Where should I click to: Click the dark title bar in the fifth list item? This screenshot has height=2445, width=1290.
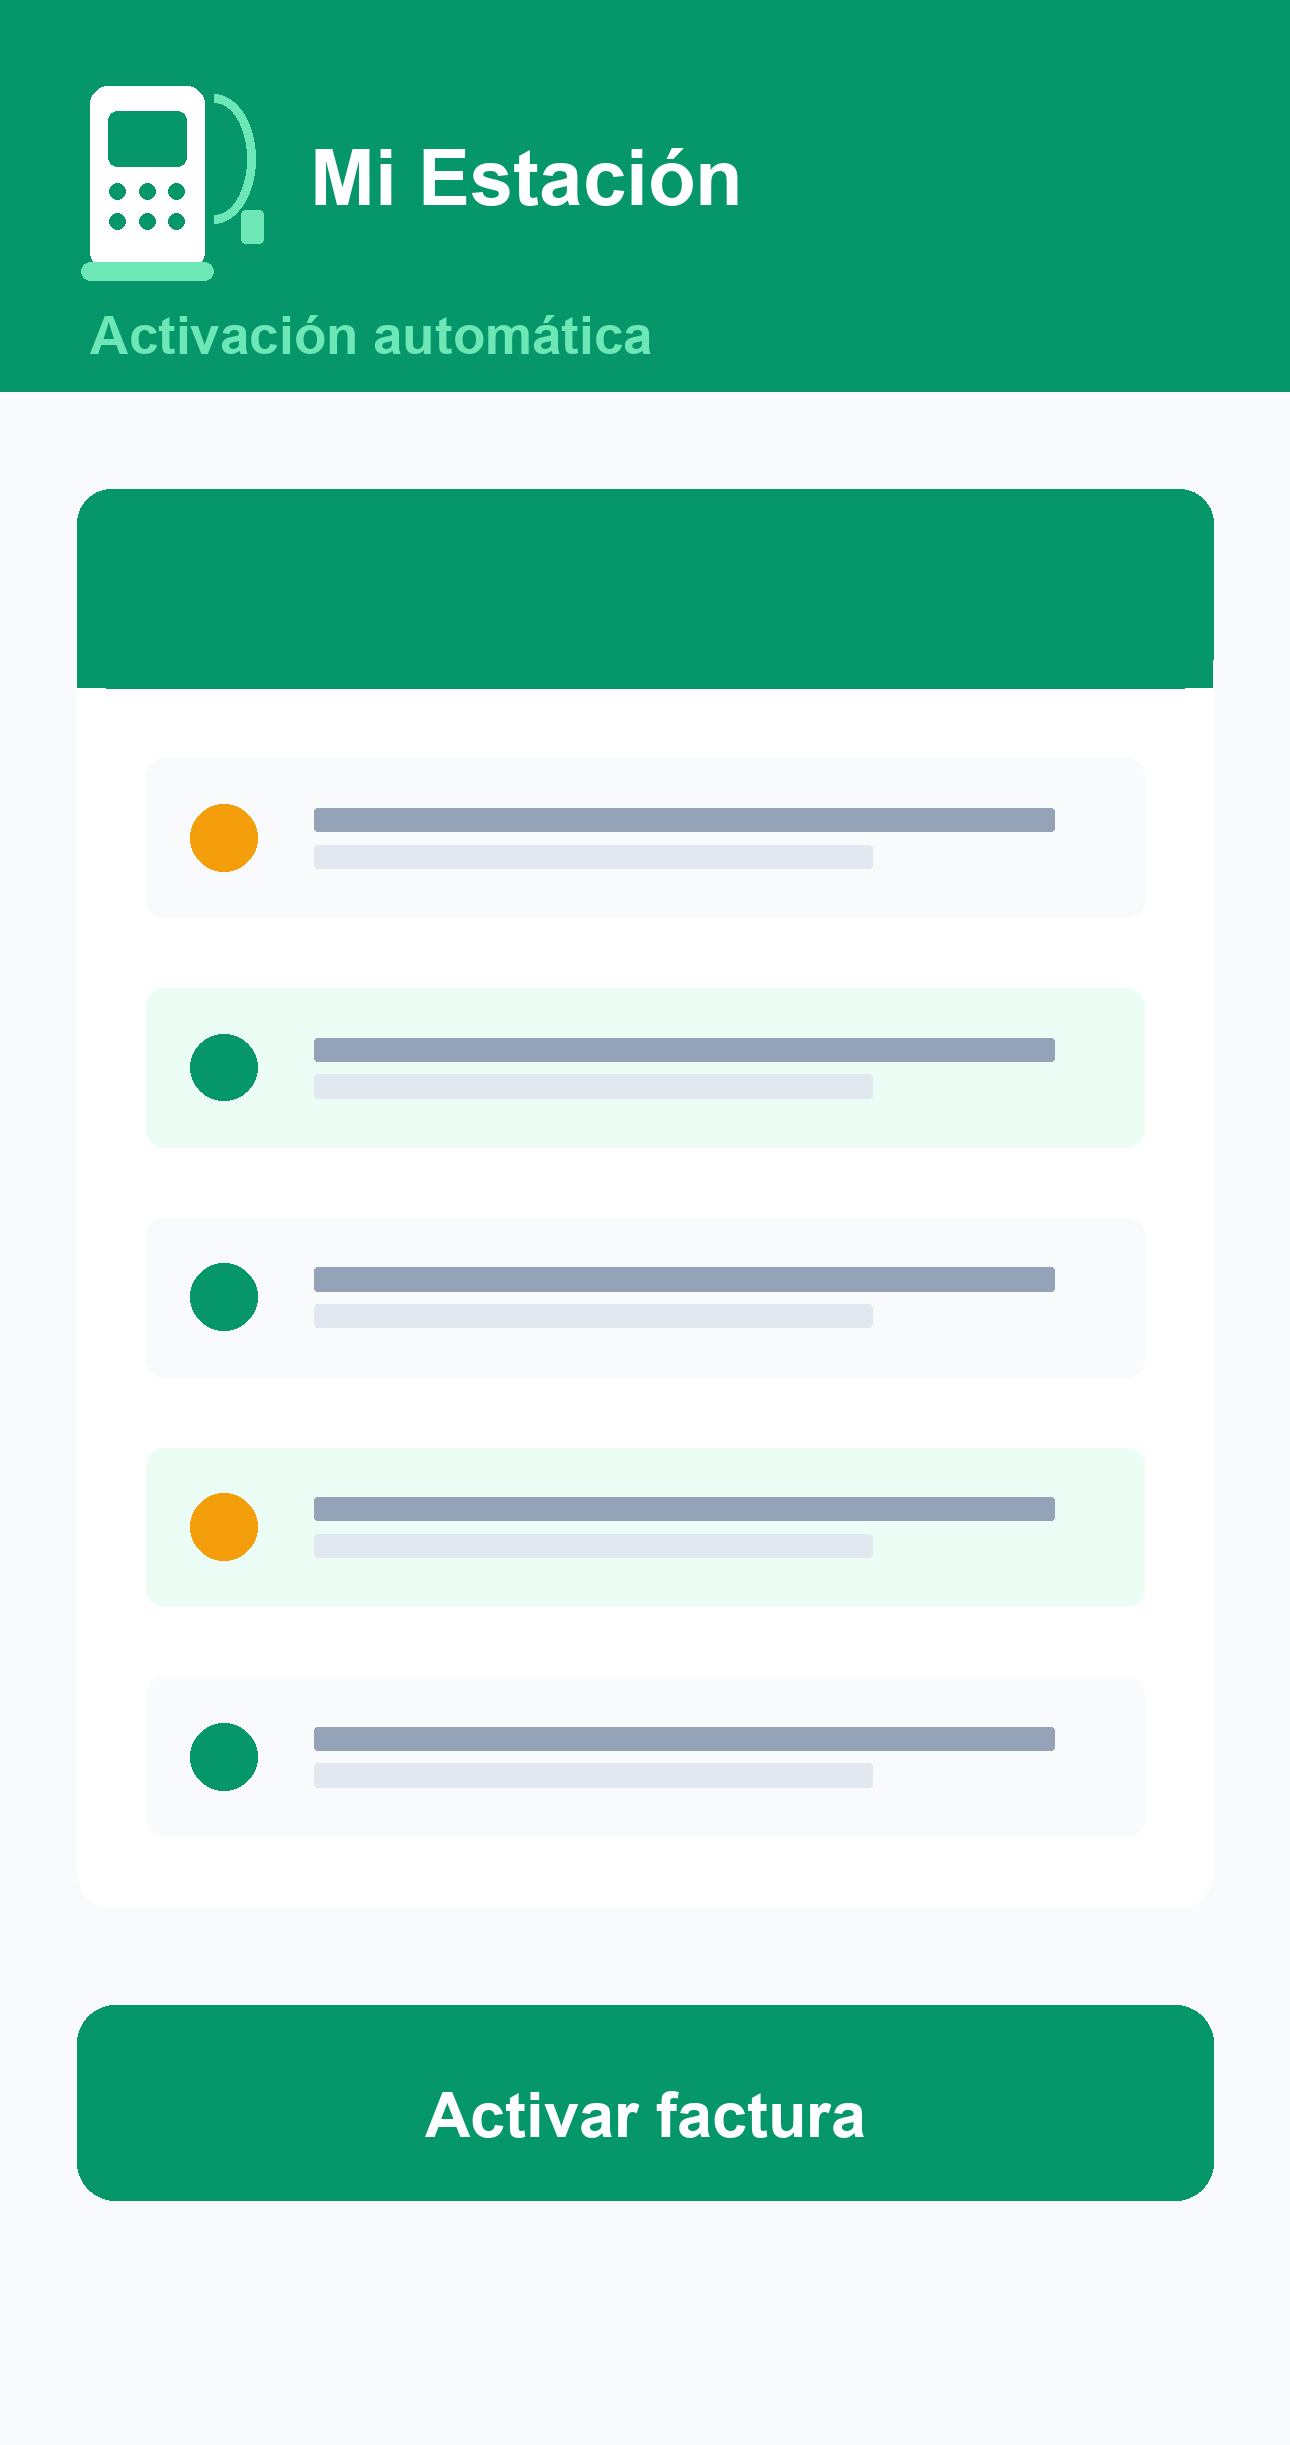[x=684, y=1739]
